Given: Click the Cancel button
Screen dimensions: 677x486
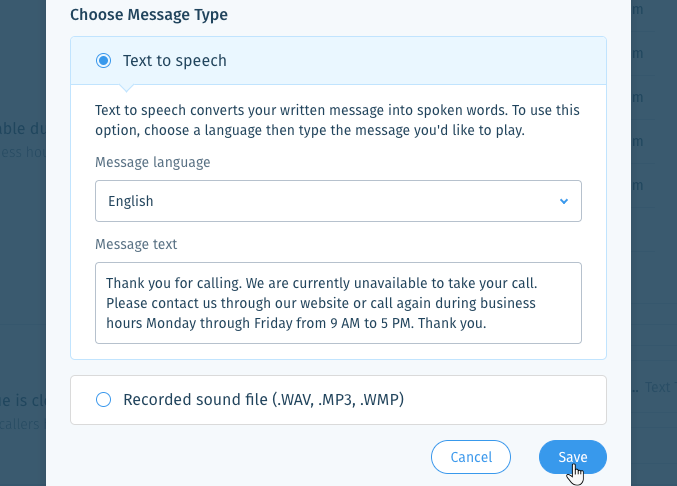Looking at the screenshot, I should tap(471, 457).
